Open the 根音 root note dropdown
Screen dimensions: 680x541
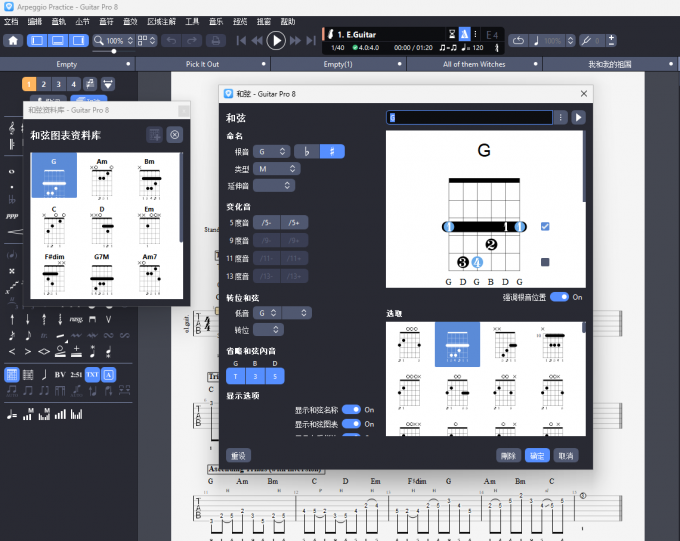273,152
